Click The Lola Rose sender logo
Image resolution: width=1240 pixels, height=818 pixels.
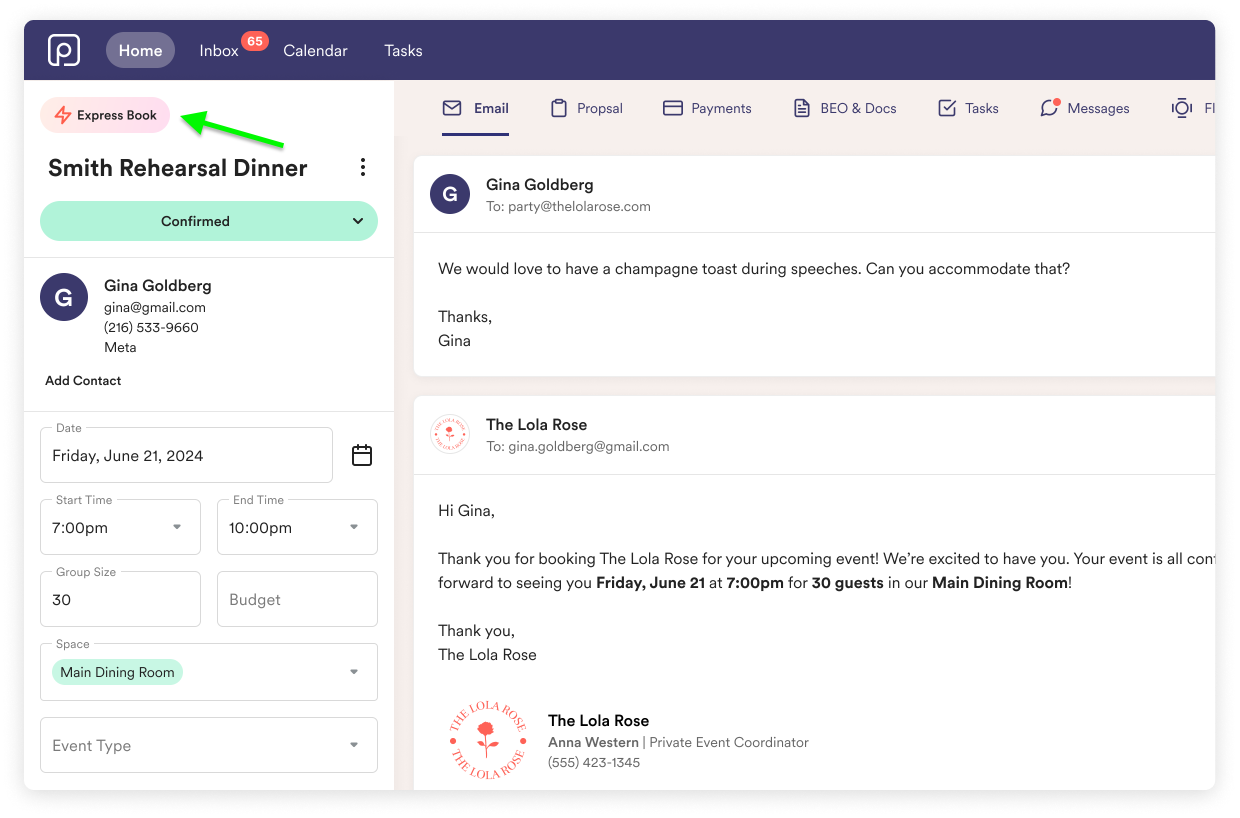tap(449, 435)
